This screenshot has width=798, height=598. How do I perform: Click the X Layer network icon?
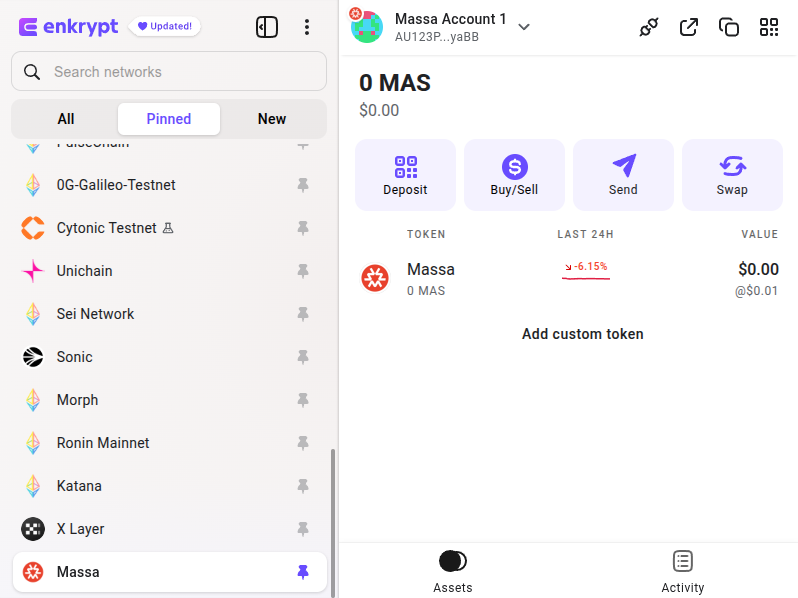pyautogui.click(x=33, y=529)
